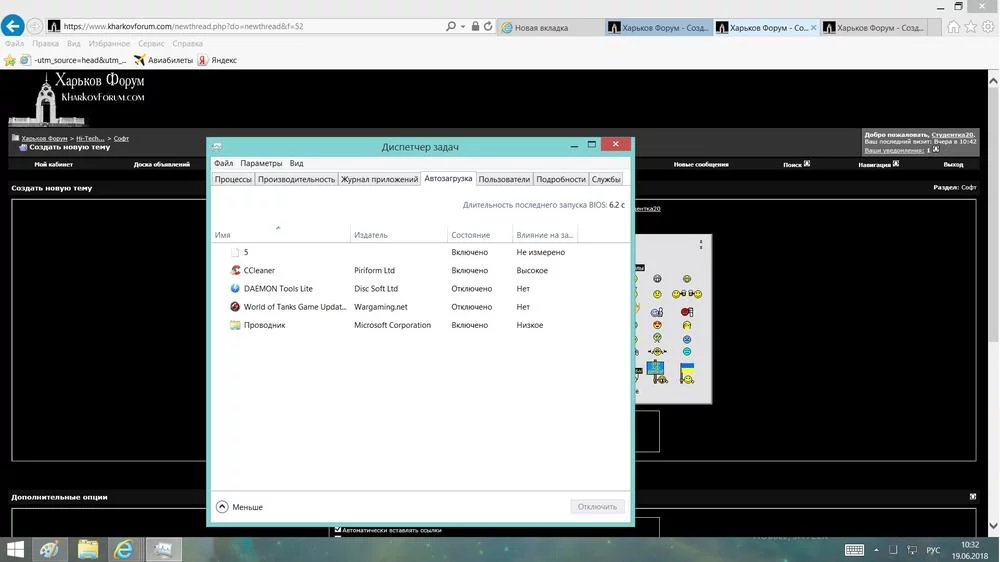1000x562 pixels.
Task: Select the World of Tanks updater icon
Action: click(x=235, y=307)
